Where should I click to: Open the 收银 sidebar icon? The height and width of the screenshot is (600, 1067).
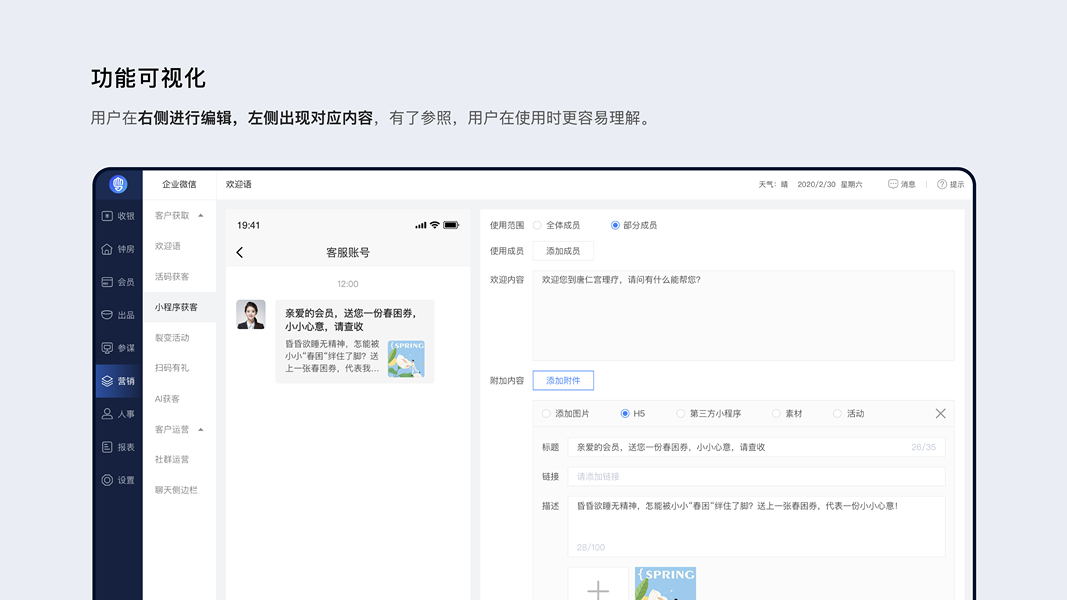(107, 216)
